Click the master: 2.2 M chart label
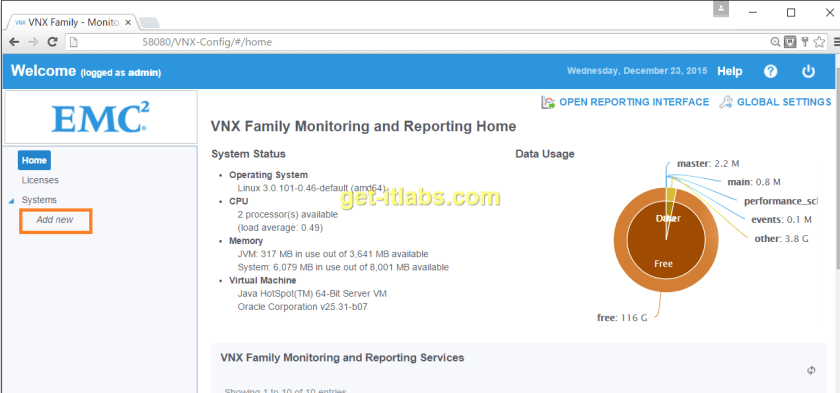Image resolution: width=840 pixels, height=393 pixels. point(708,163)
